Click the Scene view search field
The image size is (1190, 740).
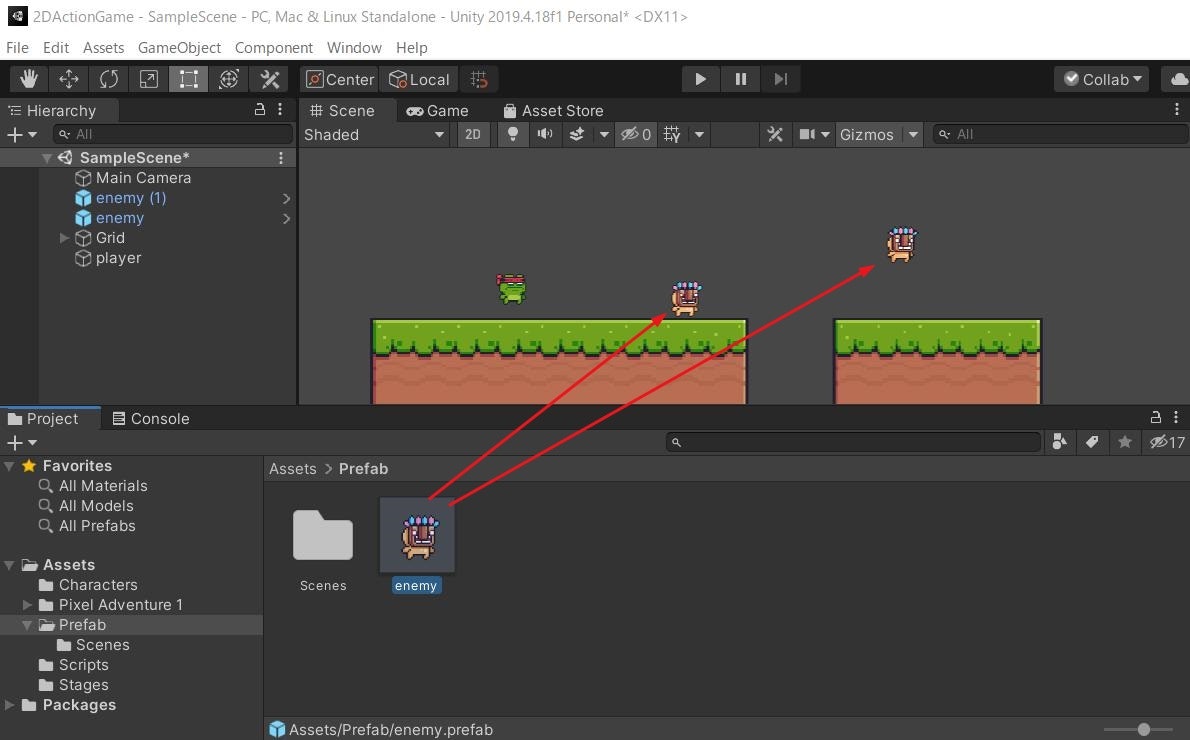(x=1059, y=134)
